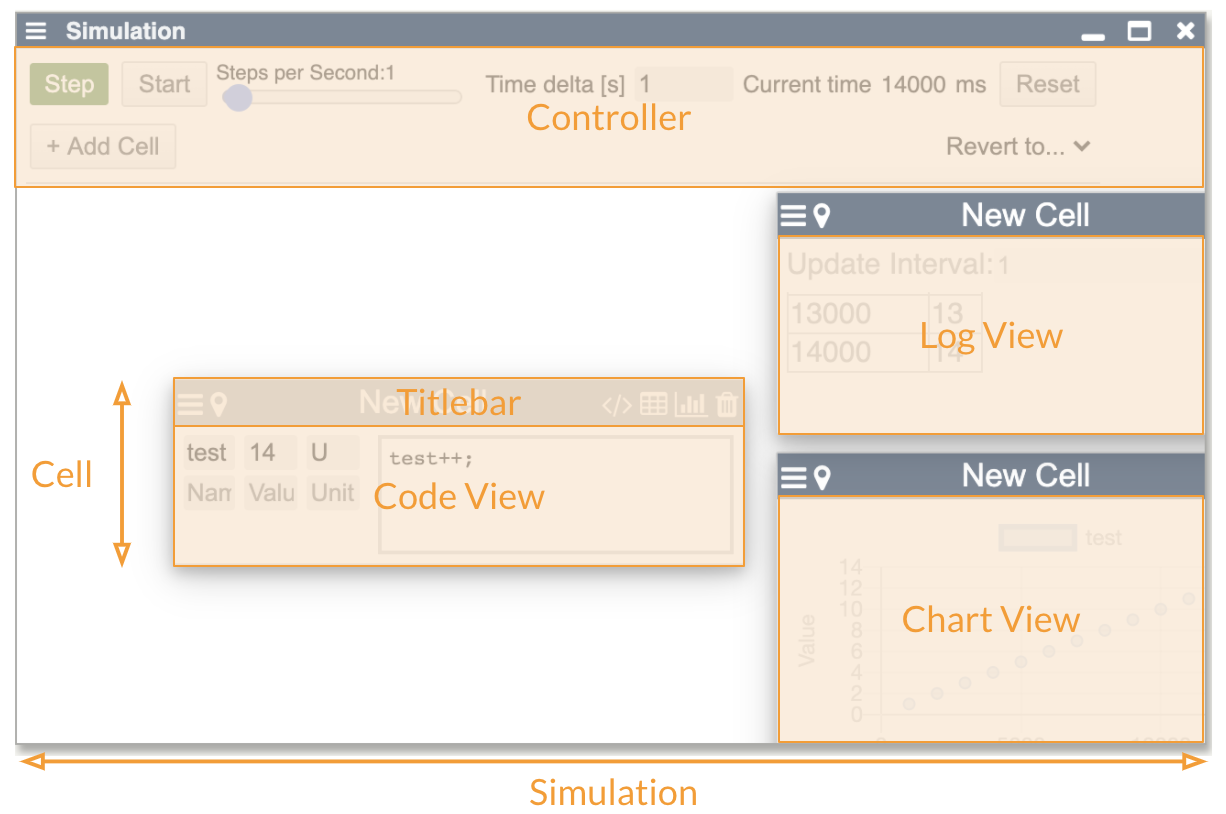This screenshot has height=814, width=1226.
Task: Click the + Add Cell button
Action: click(x=103, y=146)
